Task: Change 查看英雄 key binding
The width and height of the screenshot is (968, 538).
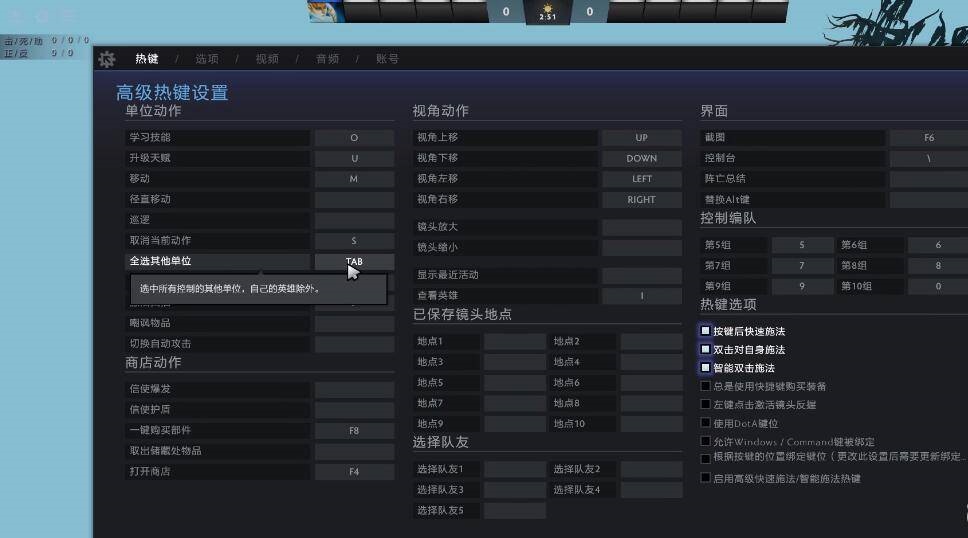Action: (642, 295)
